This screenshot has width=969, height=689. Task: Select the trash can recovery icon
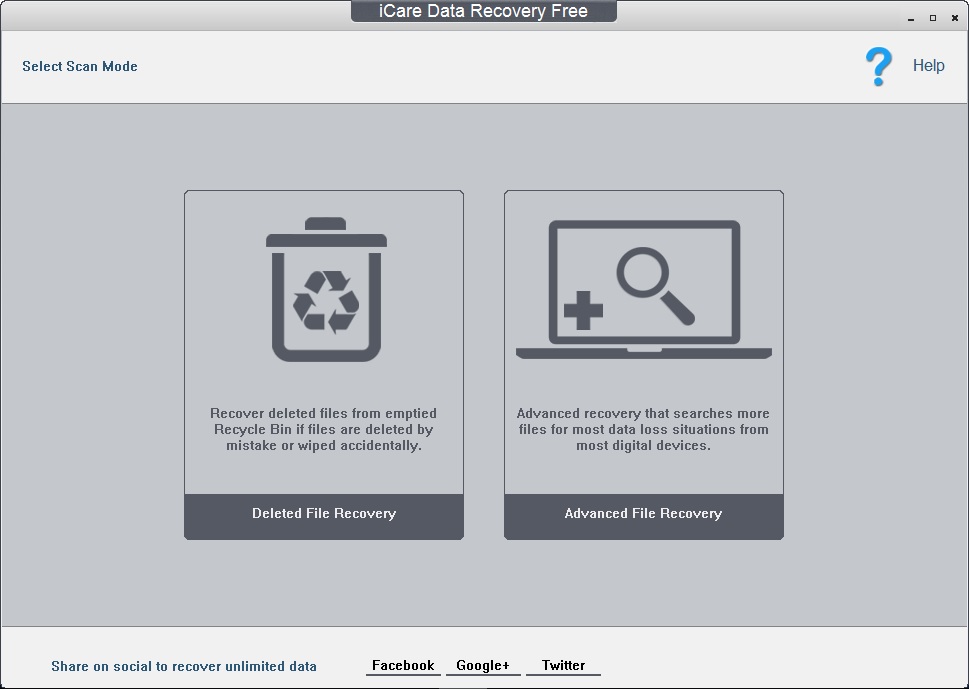[x=323, y=290]
